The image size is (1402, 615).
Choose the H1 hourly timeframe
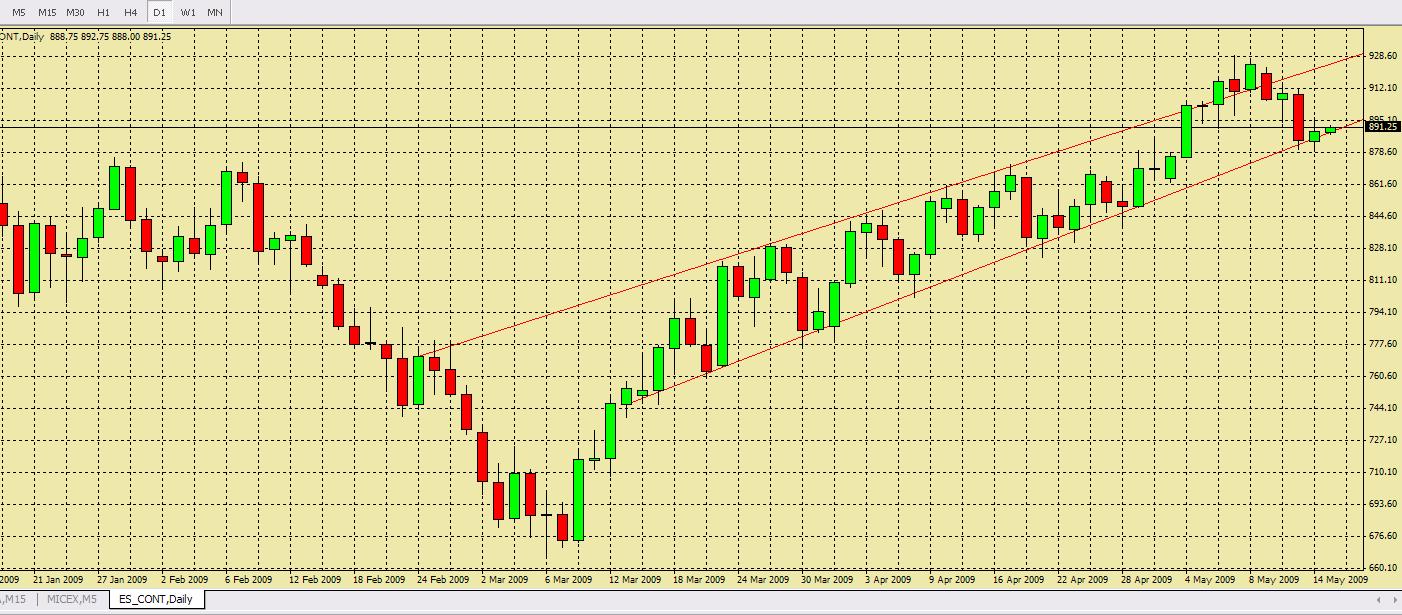(104, 12)
